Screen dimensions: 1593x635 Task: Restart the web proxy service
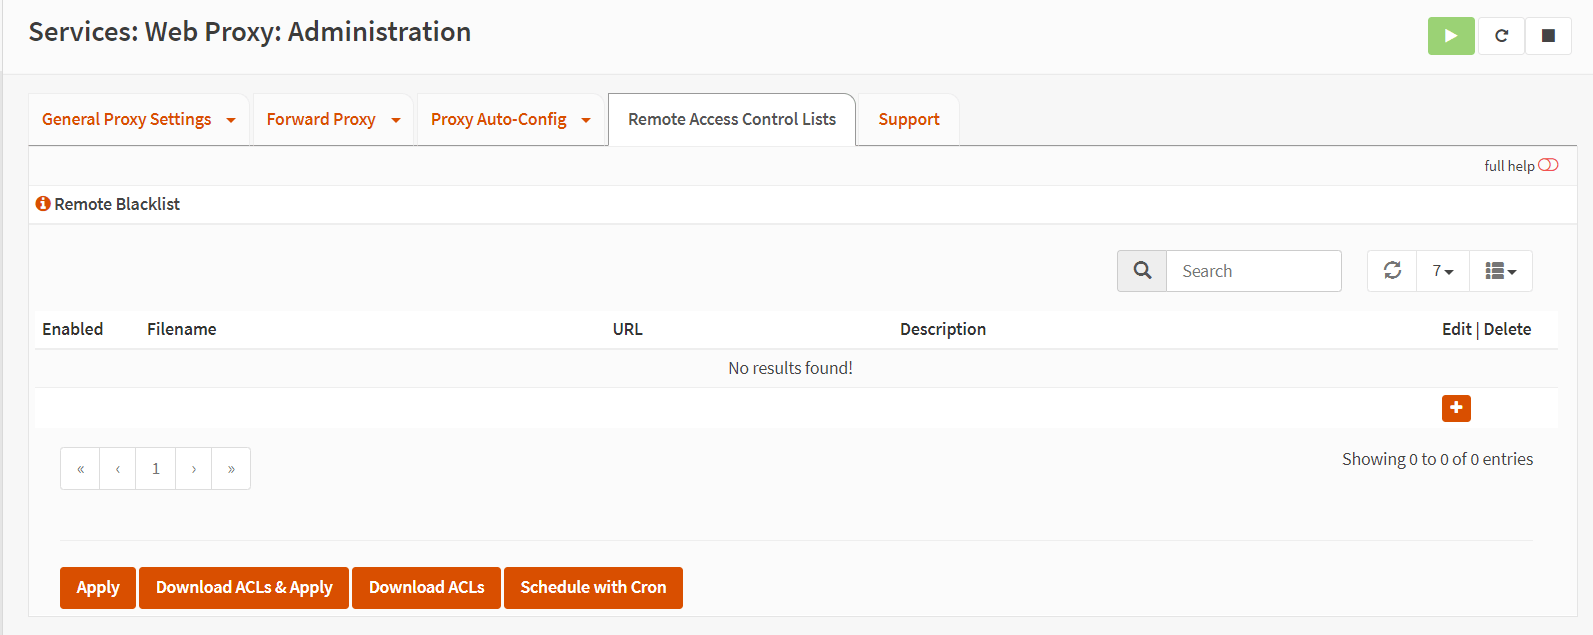[1501, 36]
